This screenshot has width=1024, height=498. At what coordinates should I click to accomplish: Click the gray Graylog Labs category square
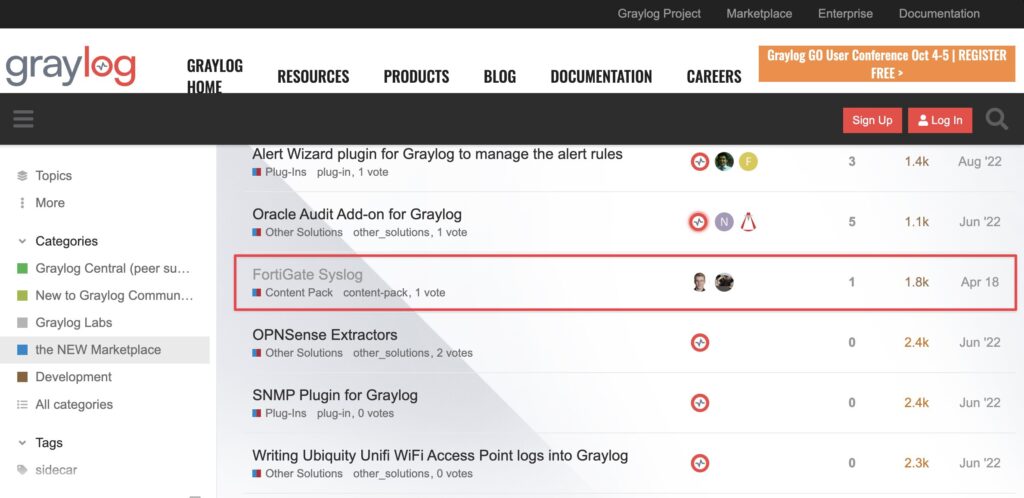pyautogui.click(x=23, y=322)
